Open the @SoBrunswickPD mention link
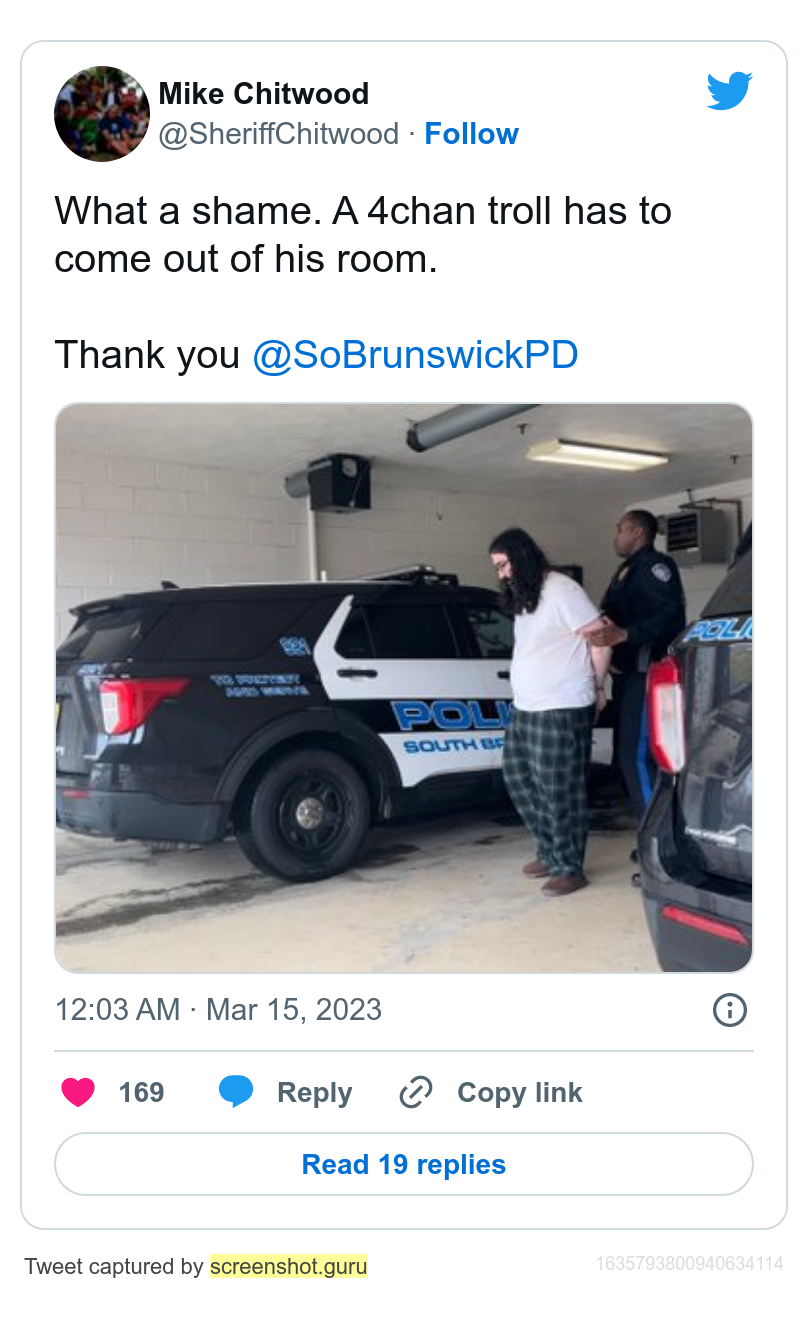Image resolution: width=808 pixels, height=1322 pixels. (x=415, y=355)
